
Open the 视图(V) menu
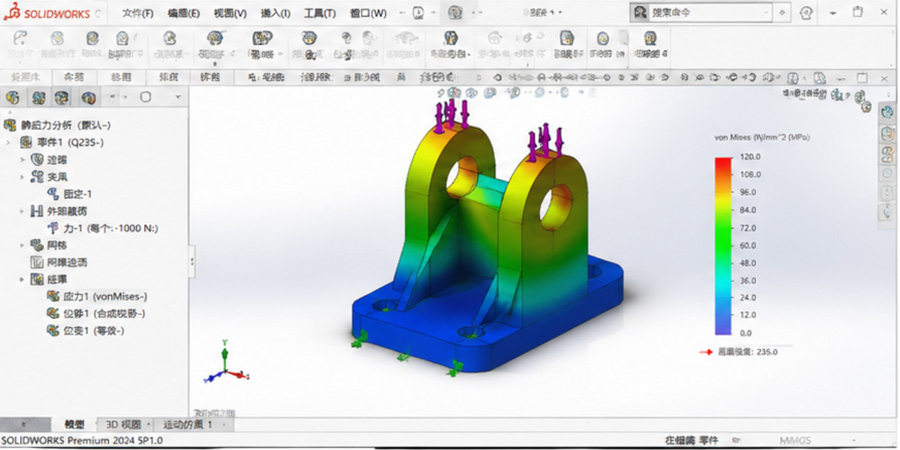click(x=230, y=13)
